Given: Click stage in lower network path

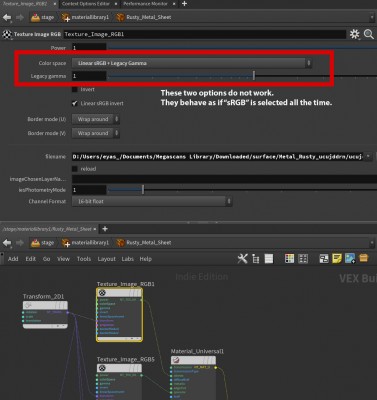Looking at the screenshot, I should tap(42, 243).
